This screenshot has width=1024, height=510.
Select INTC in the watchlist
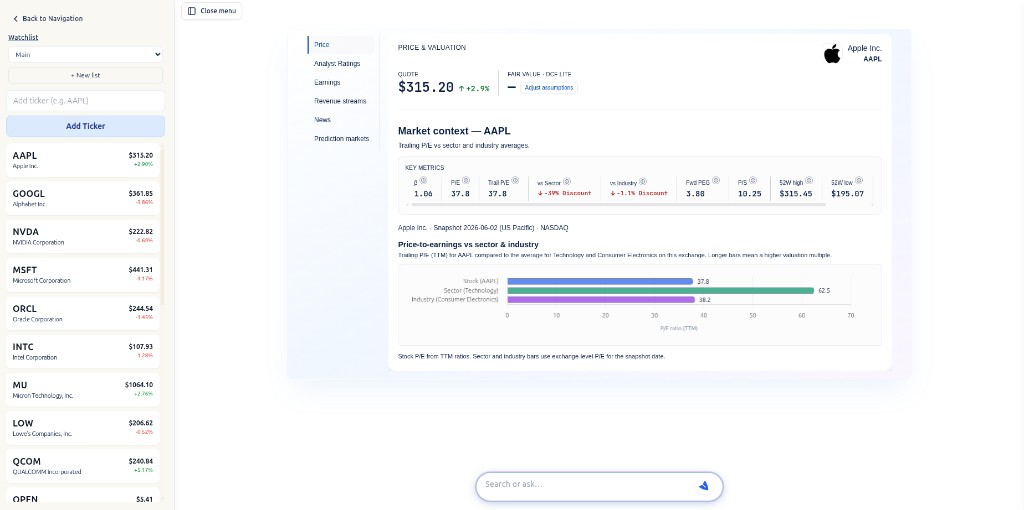pyautogui.click(x=83, y=351)
